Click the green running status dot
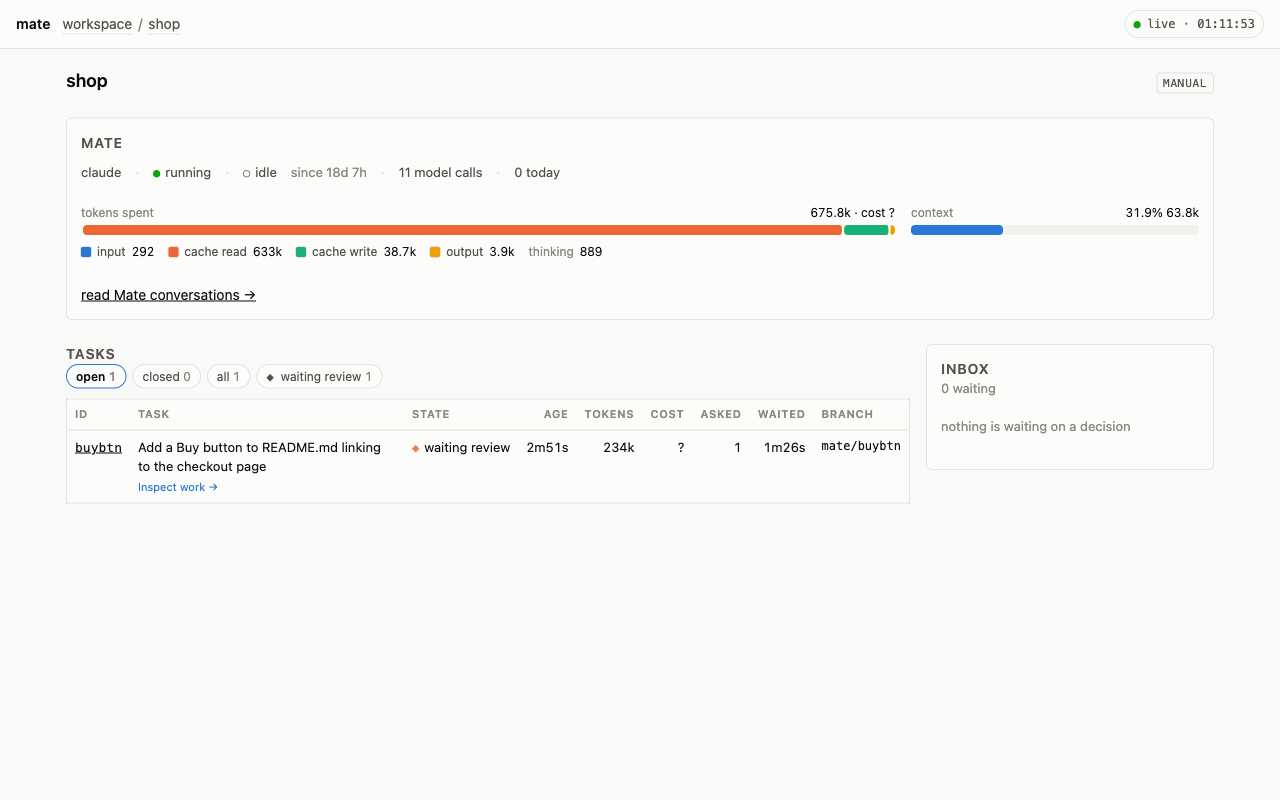Viewport: 1280px width, 800px height. click(157, 173)
